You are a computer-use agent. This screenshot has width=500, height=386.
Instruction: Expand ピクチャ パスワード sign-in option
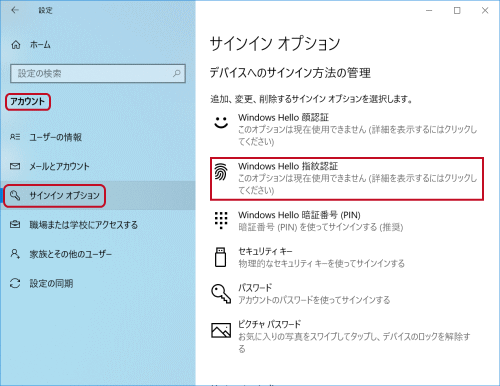click(347, 336)
